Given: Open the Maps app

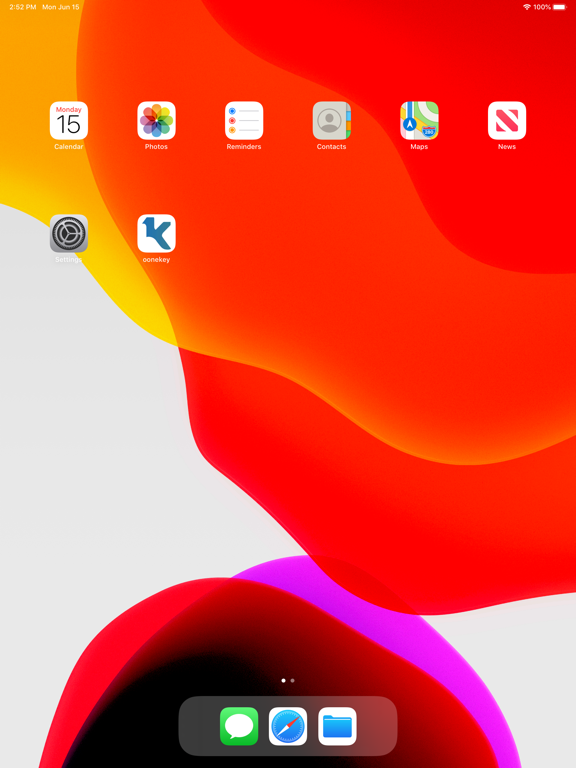Looking at the screenshot, I should (x=419, y=120).
